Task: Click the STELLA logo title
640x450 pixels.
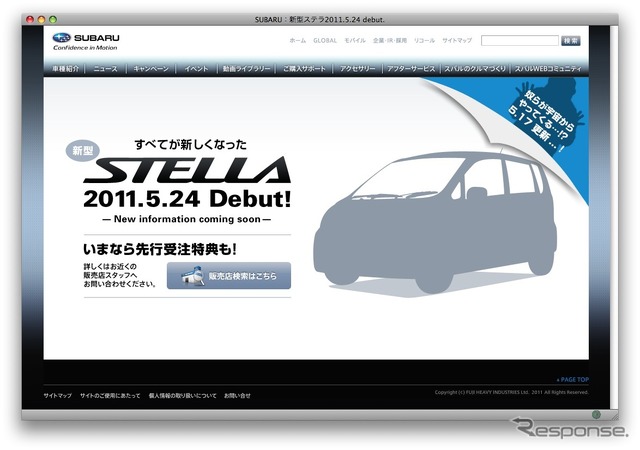Action: 187,170
